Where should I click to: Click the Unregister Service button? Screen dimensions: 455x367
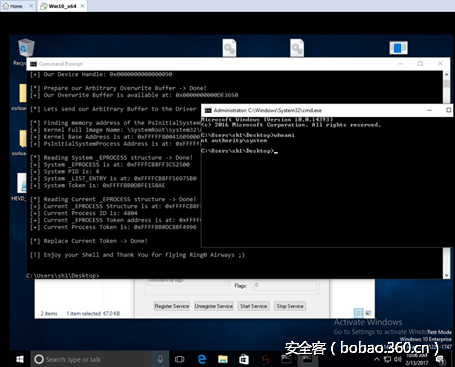[214, 306]
